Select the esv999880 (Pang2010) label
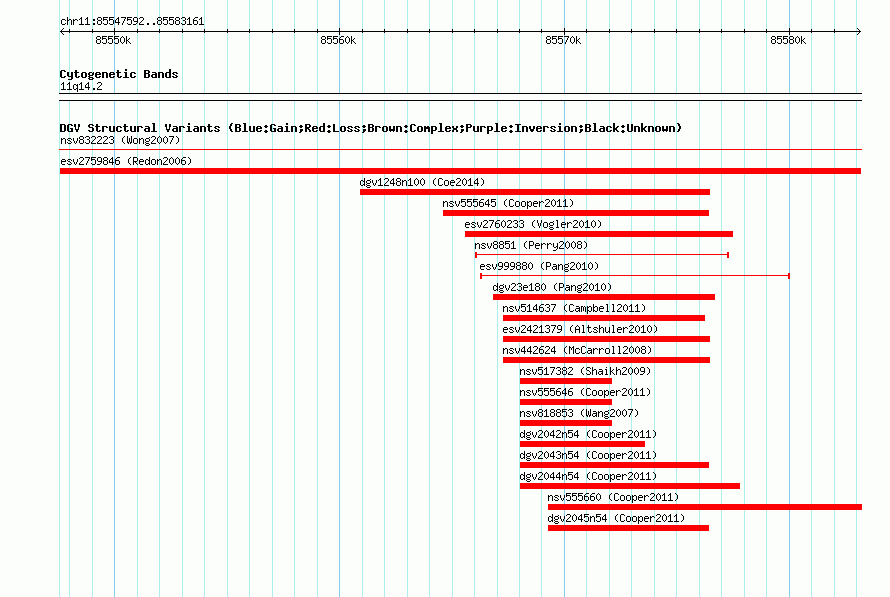Viewport: 890px width, 597px height. 539,266
